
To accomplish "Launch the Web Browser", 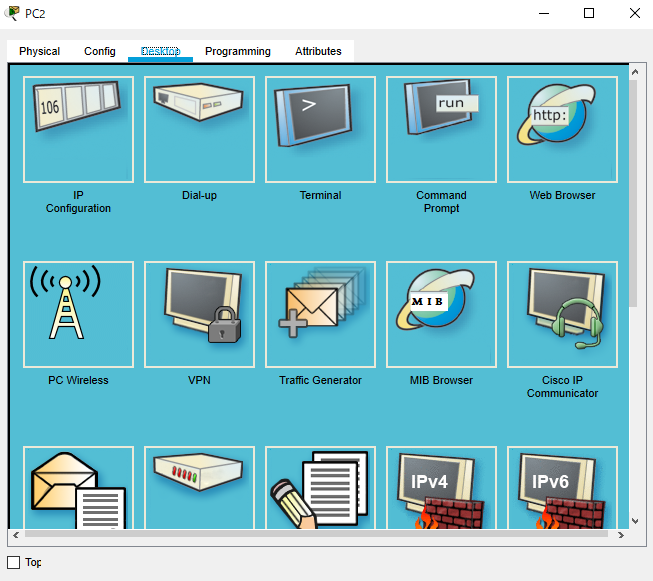I will pos(562,130).
